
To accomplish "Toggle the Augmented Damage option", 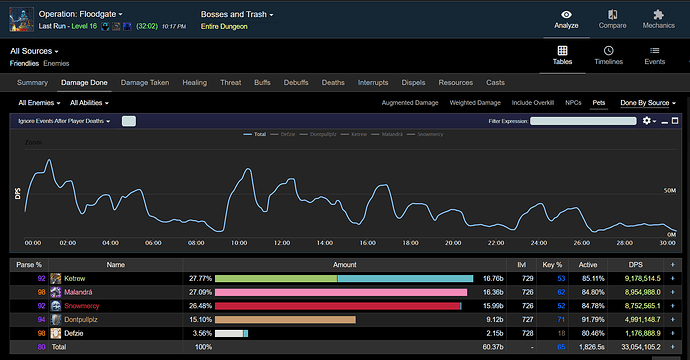I will click(x=410, y=103).
